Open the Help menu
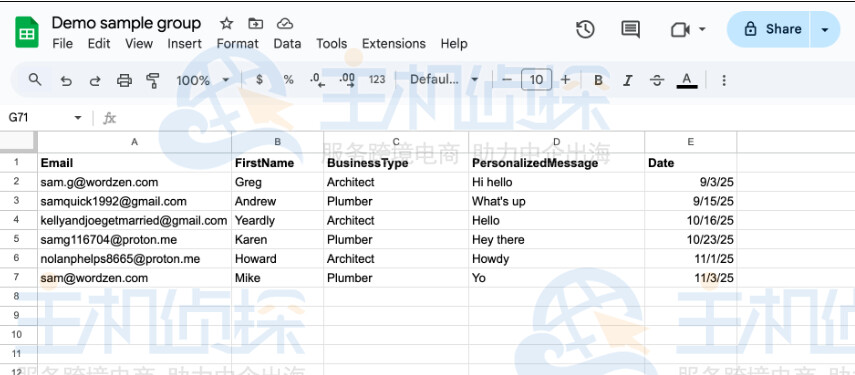The image size is (855, 375). (454, 44)
